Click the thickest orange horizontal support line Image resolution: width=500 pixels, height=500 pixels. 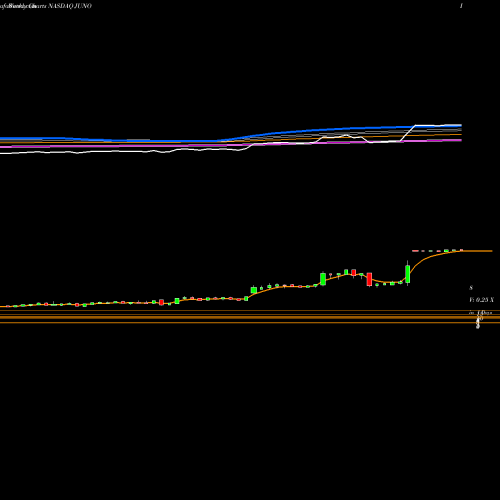[250, 317]
